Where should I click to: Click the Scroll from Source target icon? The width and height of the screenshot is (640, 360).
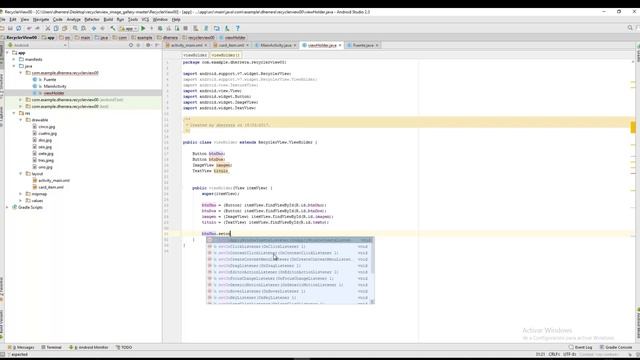(x=131, y=45)
